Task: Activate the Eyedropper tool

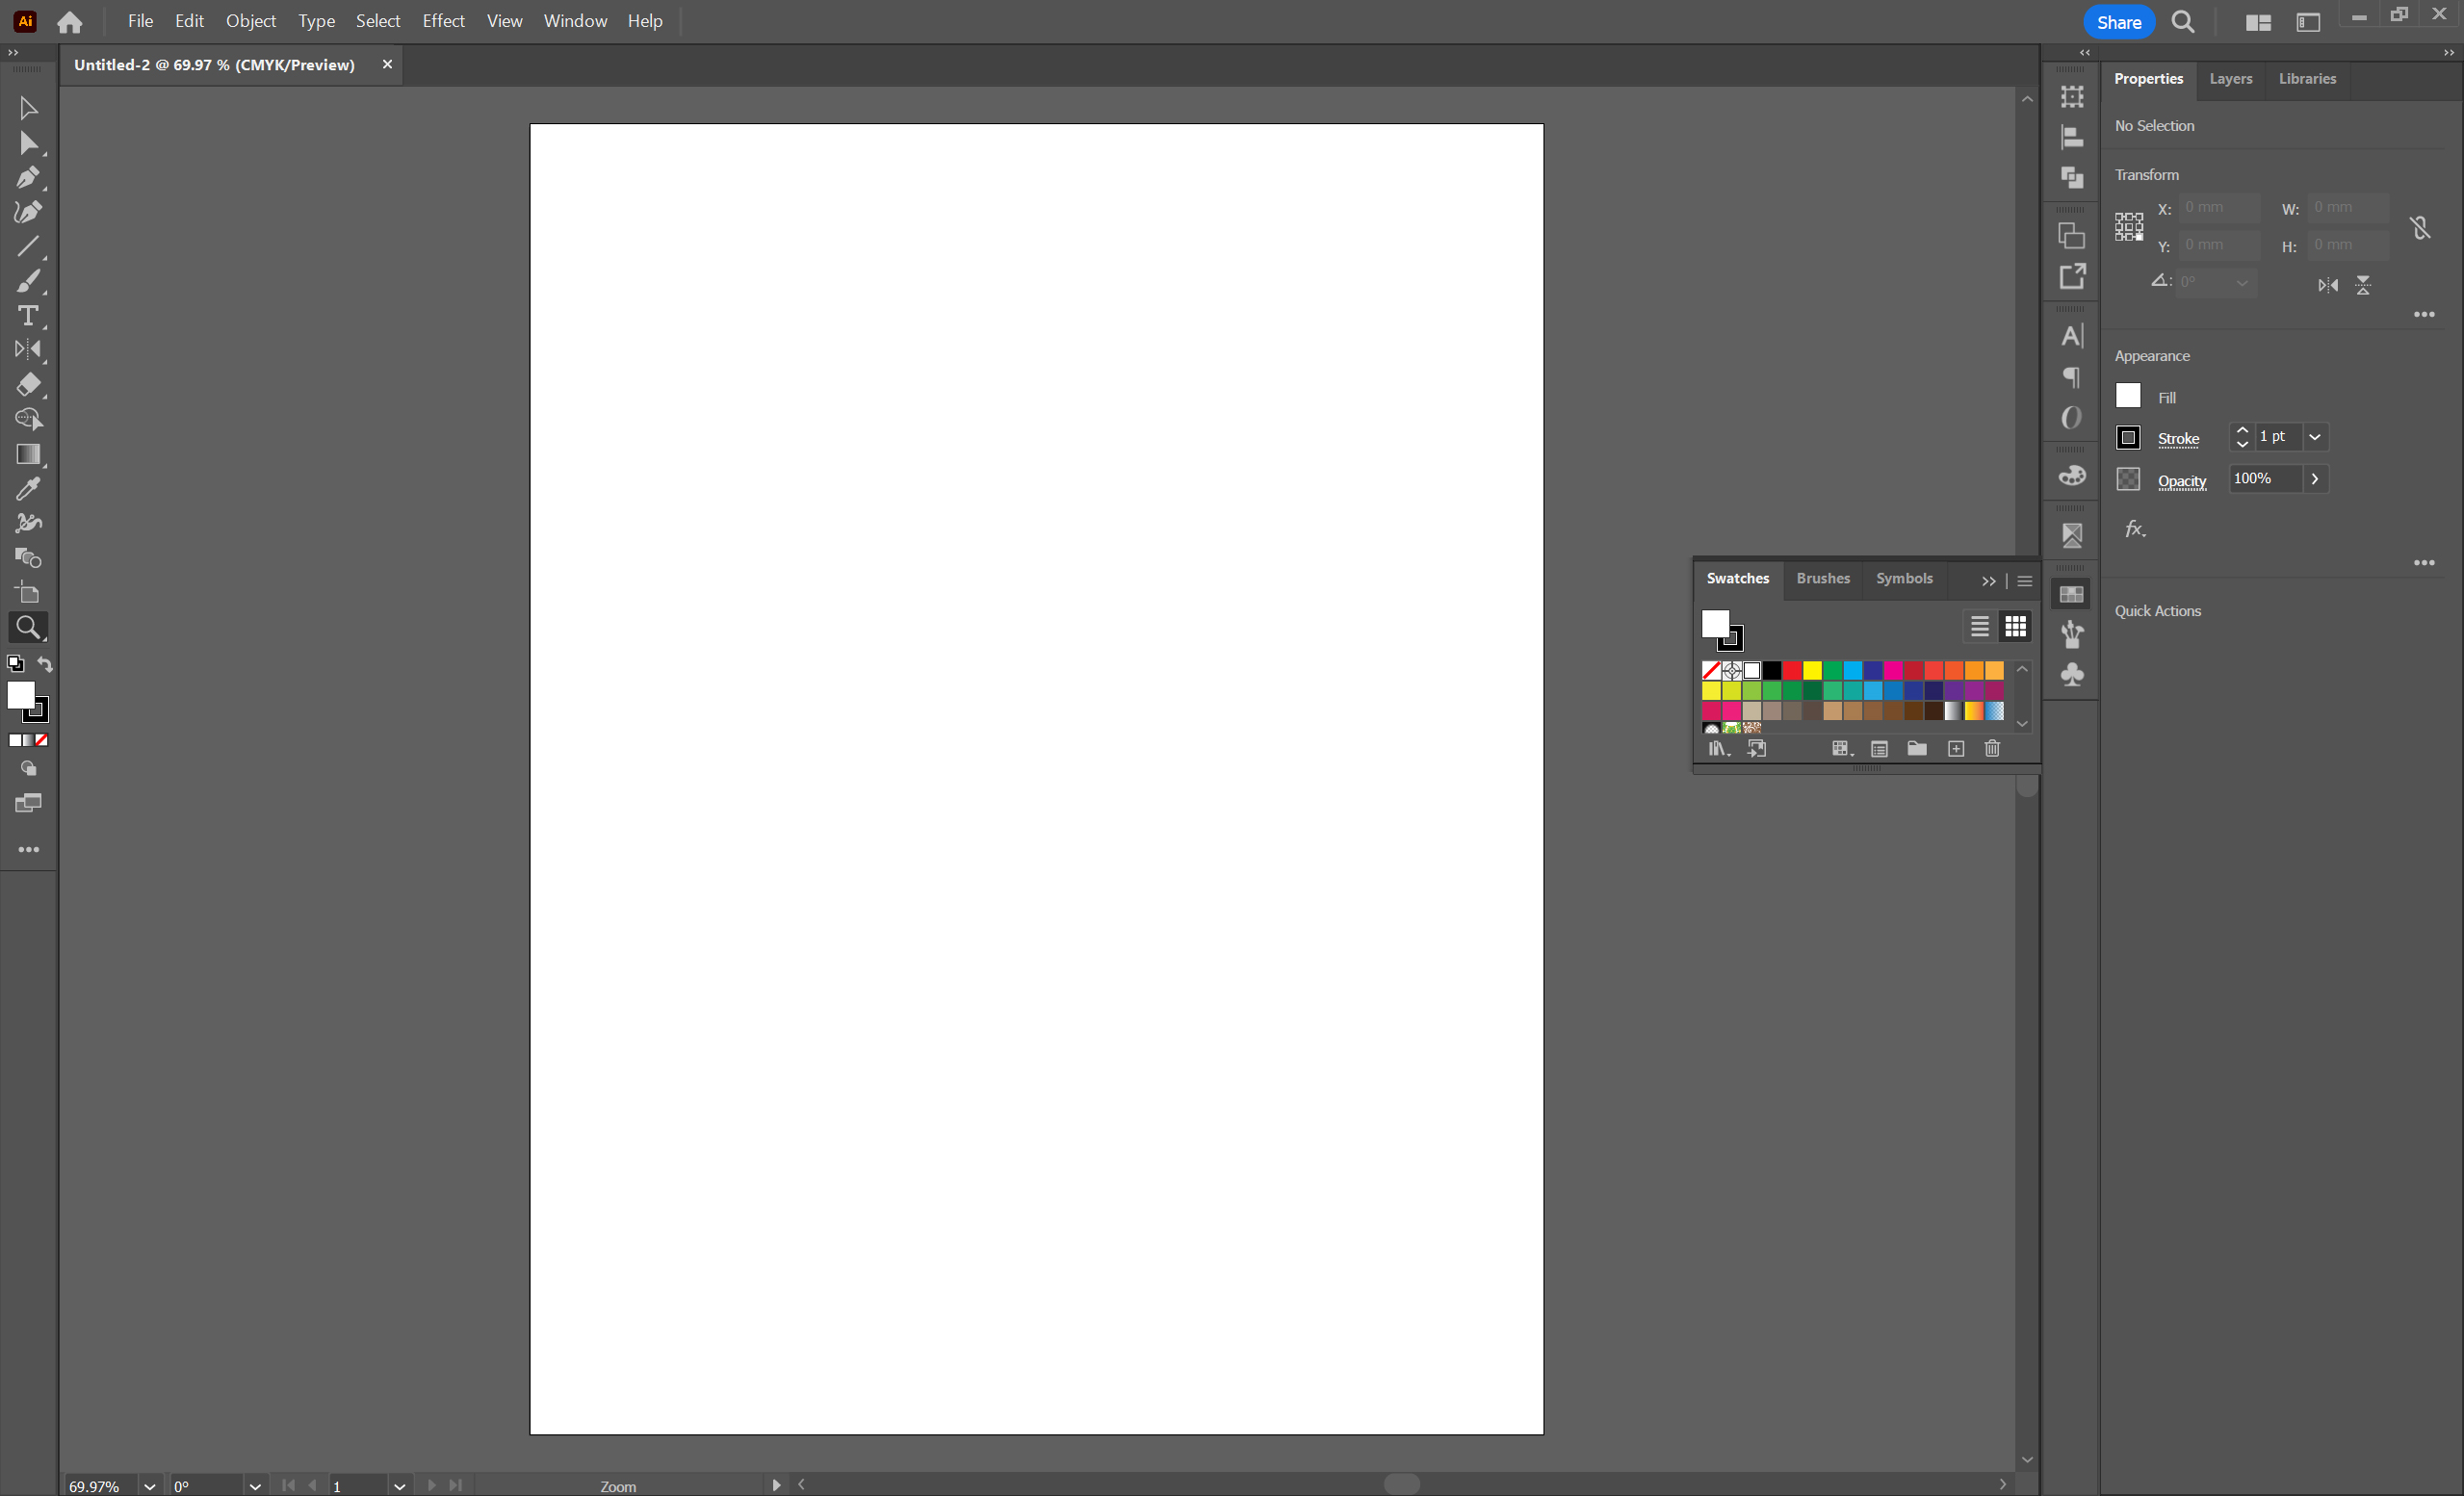Action: [28, 489]
